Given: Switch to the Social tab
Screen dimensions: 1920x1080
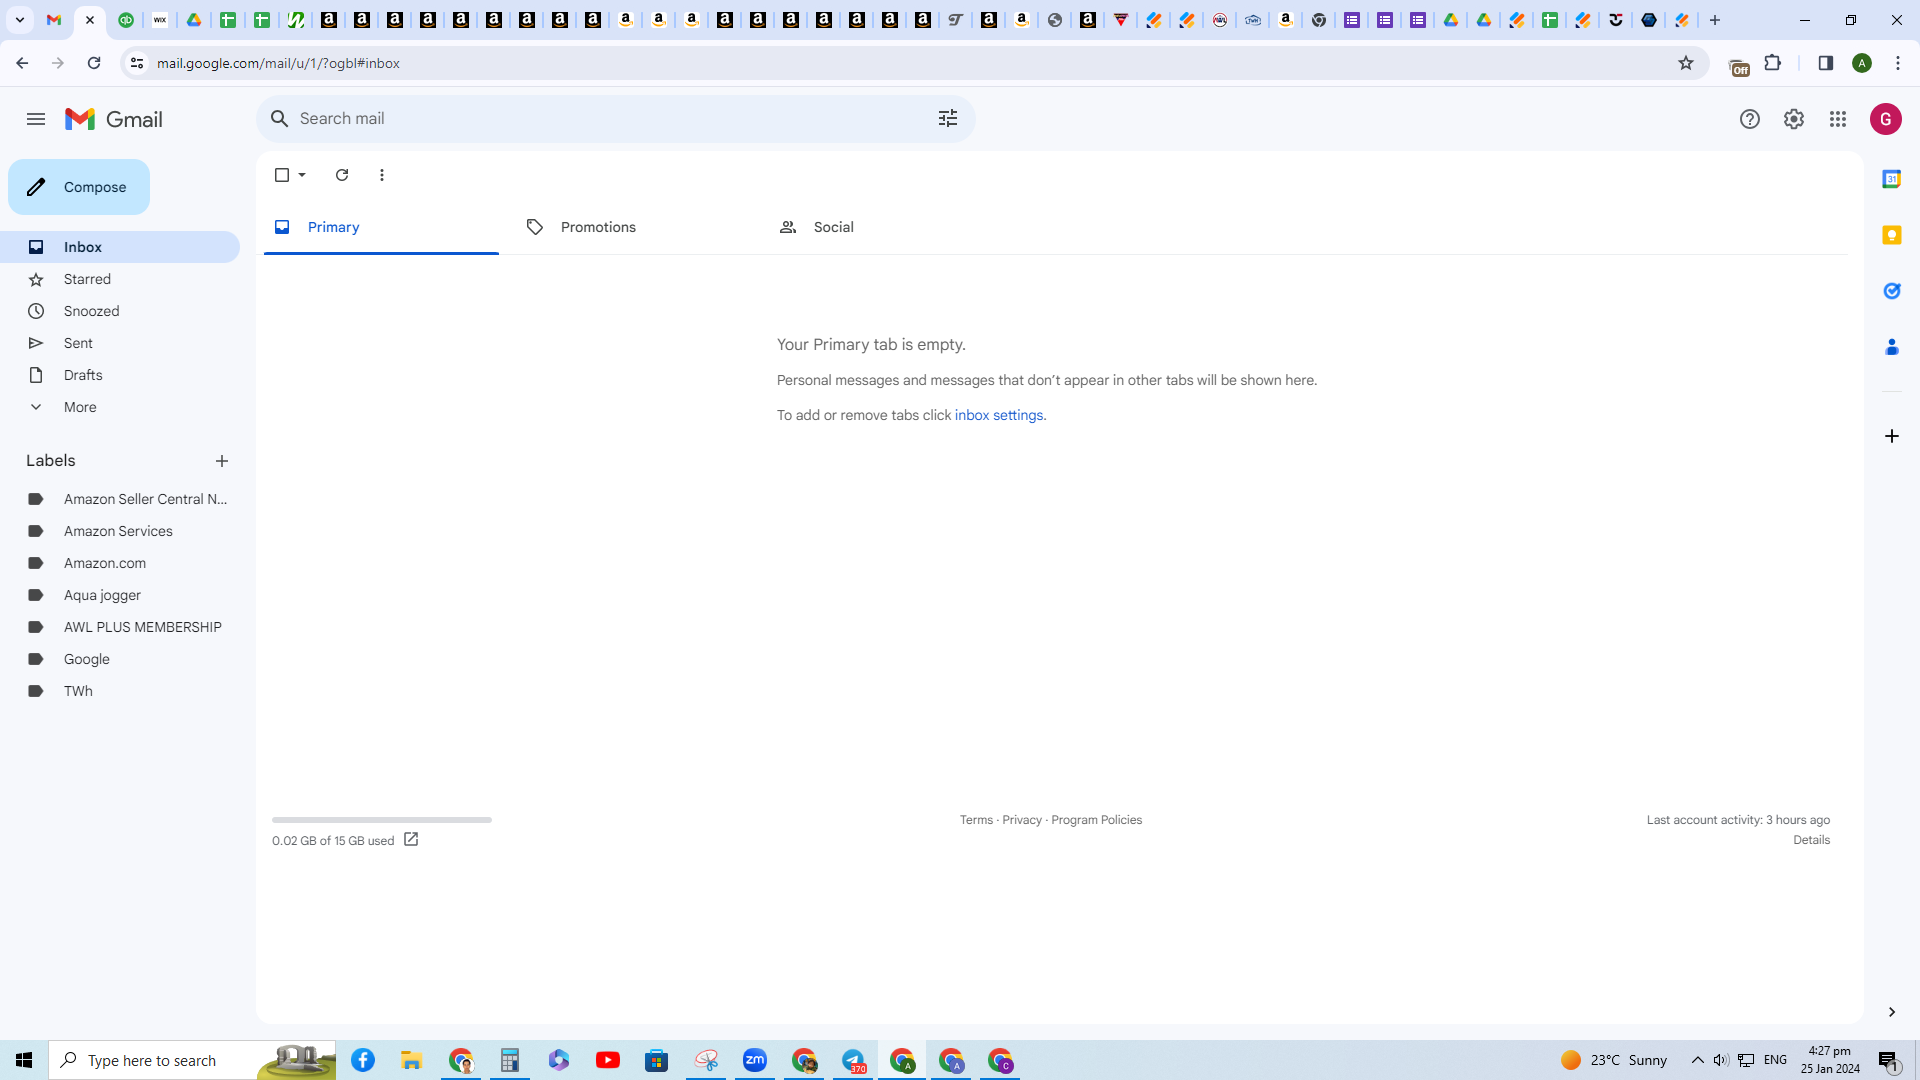Looking at the screenshot, I should click(x=886, y=227).
